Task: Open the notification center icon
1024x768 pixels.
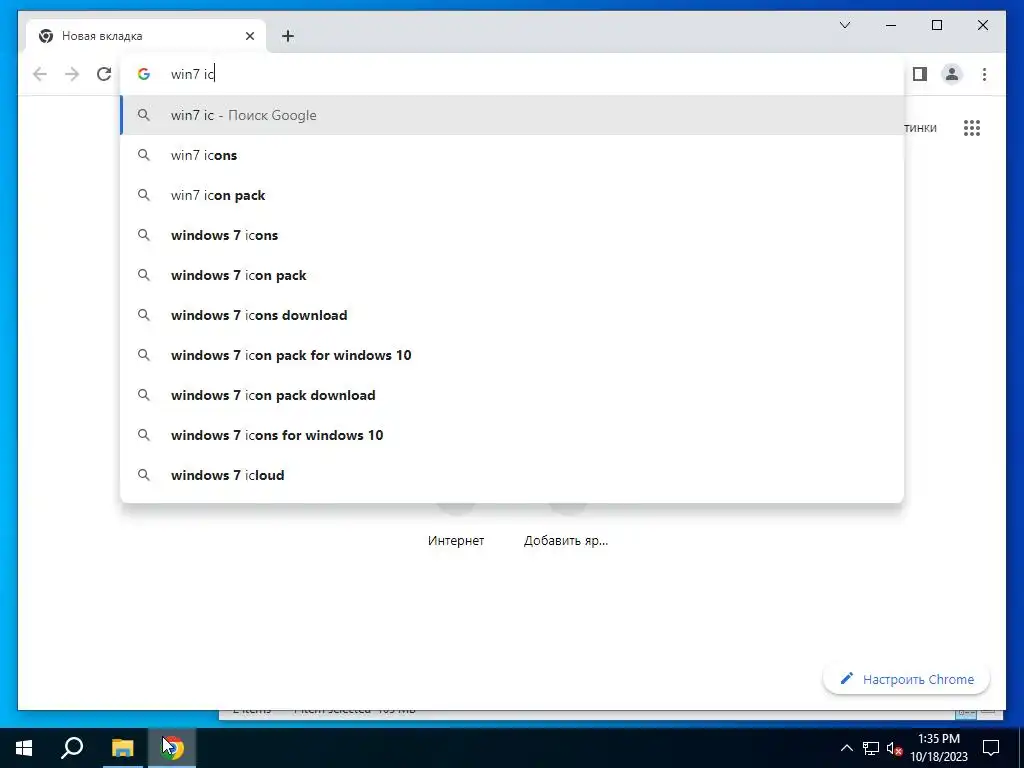Action: click(991, 748)
